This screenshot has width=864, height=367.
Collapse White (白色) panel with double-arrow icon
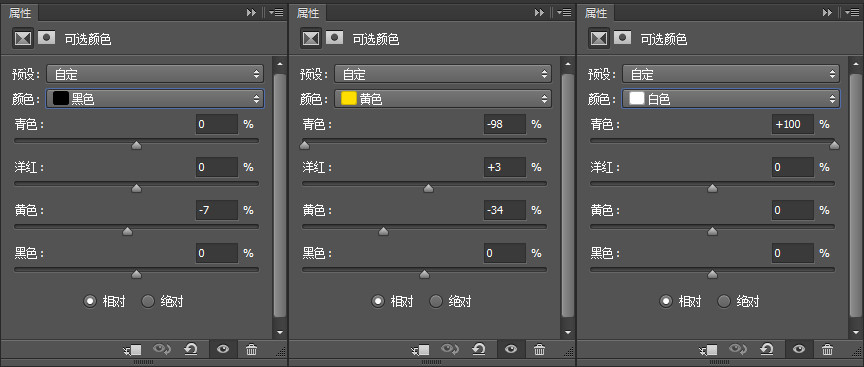tap(827, 12)
